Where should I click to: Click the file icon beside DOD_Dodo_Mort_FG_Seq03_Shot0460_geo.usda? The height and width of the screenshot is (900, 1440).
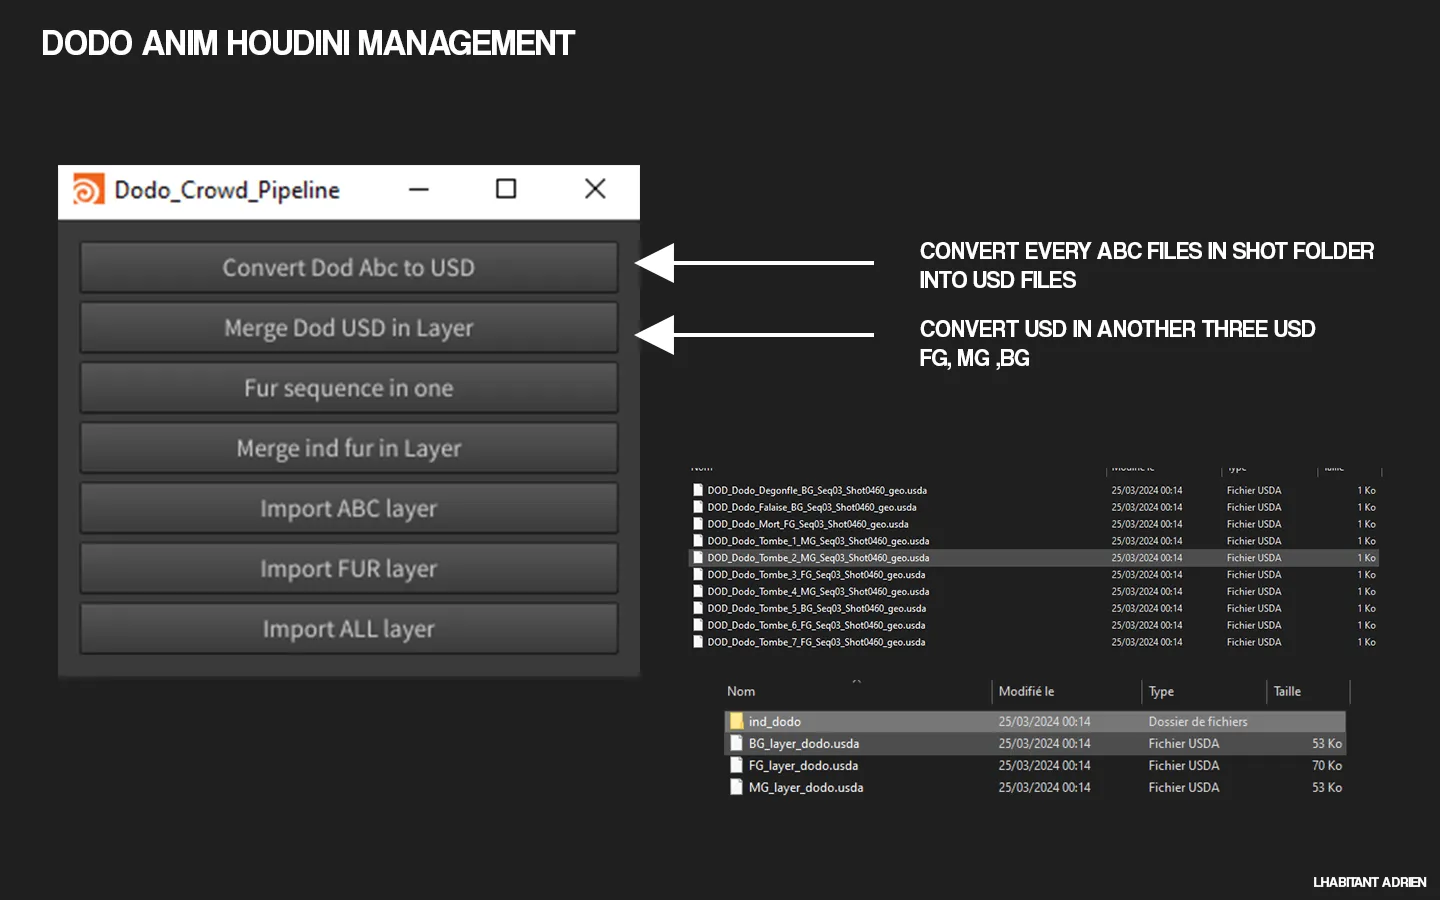tap(698, 524)
